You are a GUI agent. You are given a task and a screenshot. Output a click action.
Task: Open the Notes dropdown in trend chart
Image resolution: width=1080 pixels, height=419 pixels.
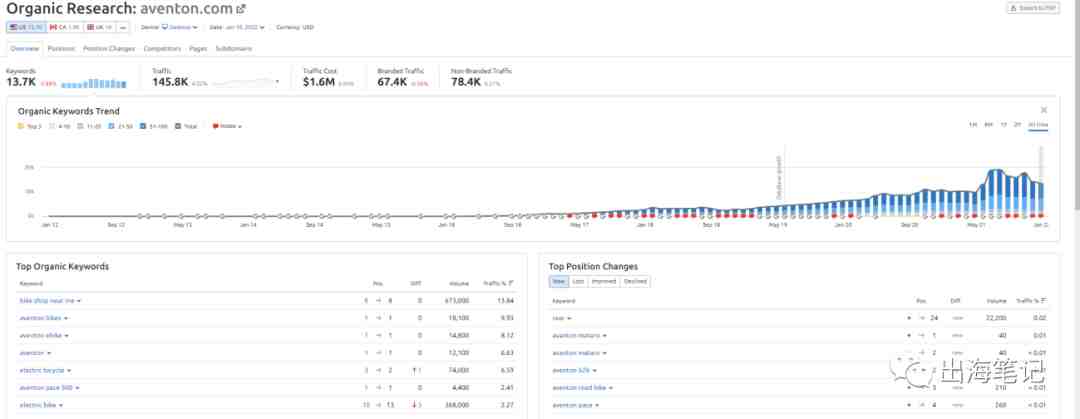pos(227,126)
